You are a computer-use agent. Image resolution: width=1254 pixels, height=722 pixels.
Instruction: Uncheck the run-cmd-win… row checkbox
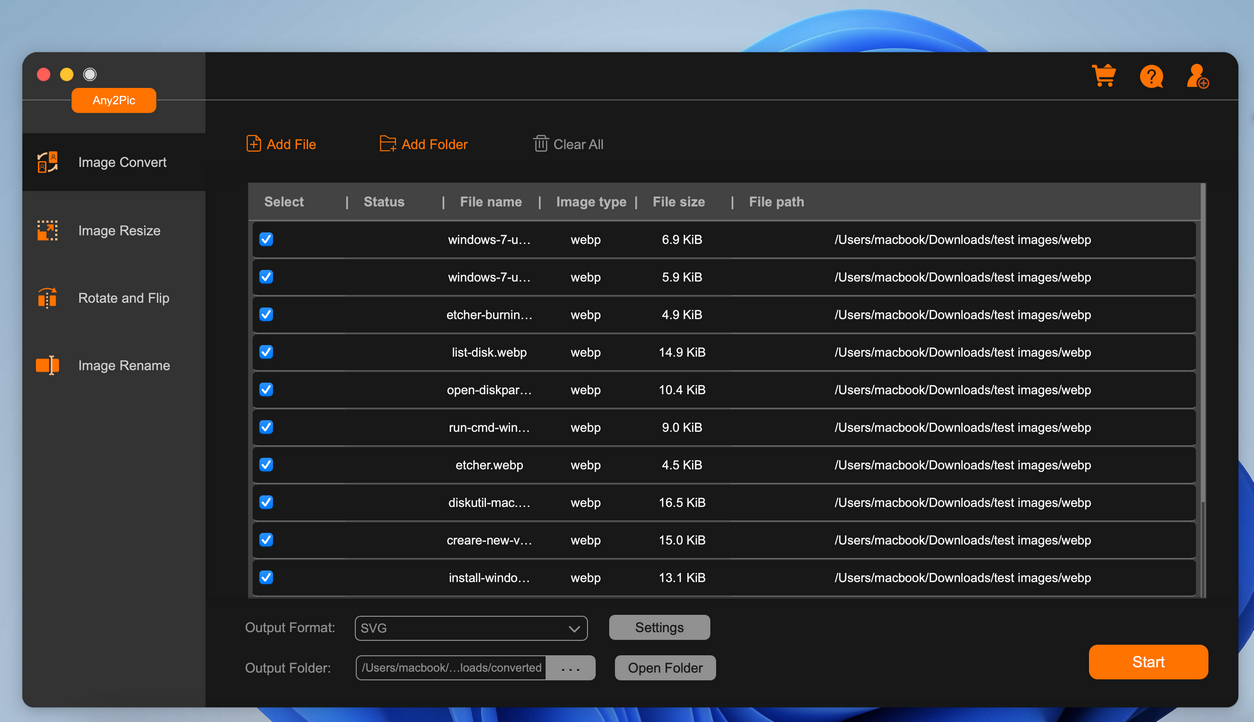[x=266, y=427]
